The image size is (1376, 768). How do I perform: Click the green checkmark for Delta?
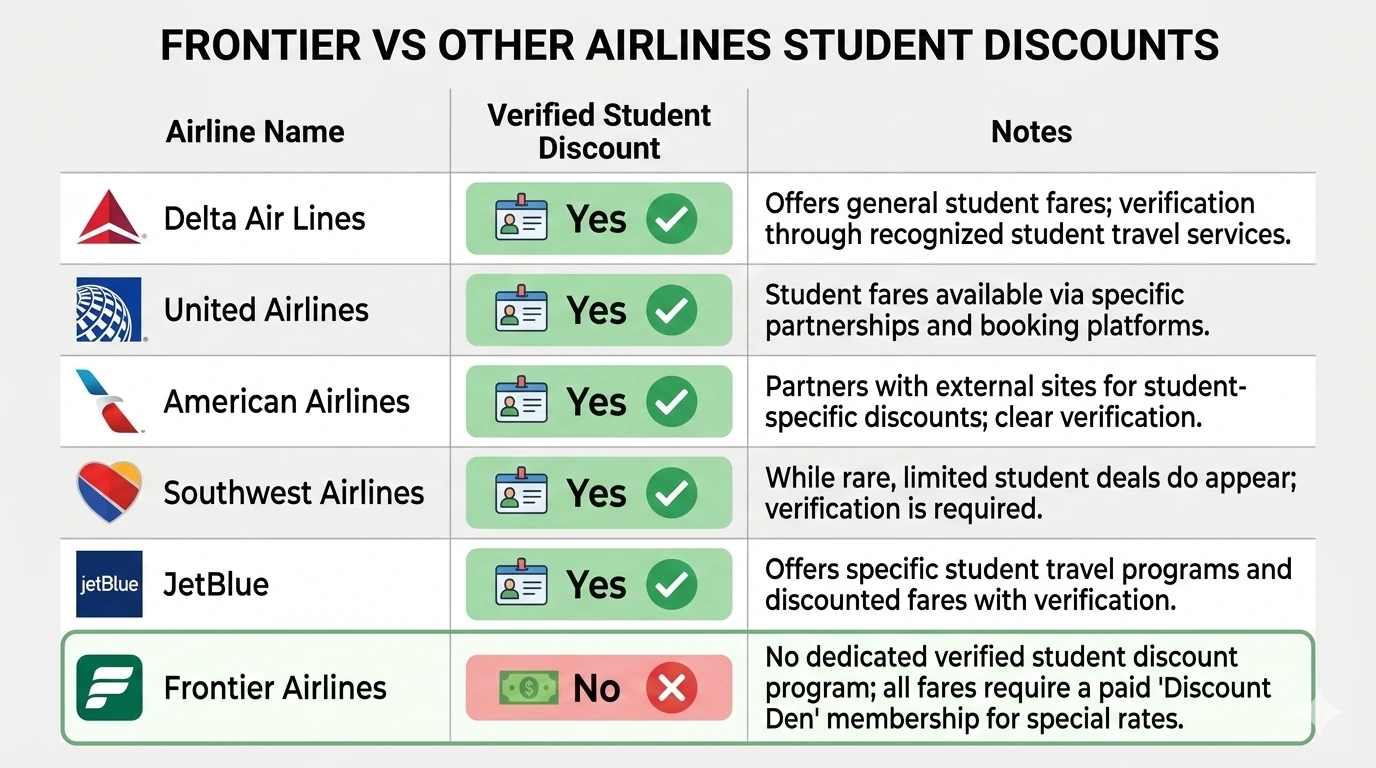pyautogui.click(x=671, y=219)
